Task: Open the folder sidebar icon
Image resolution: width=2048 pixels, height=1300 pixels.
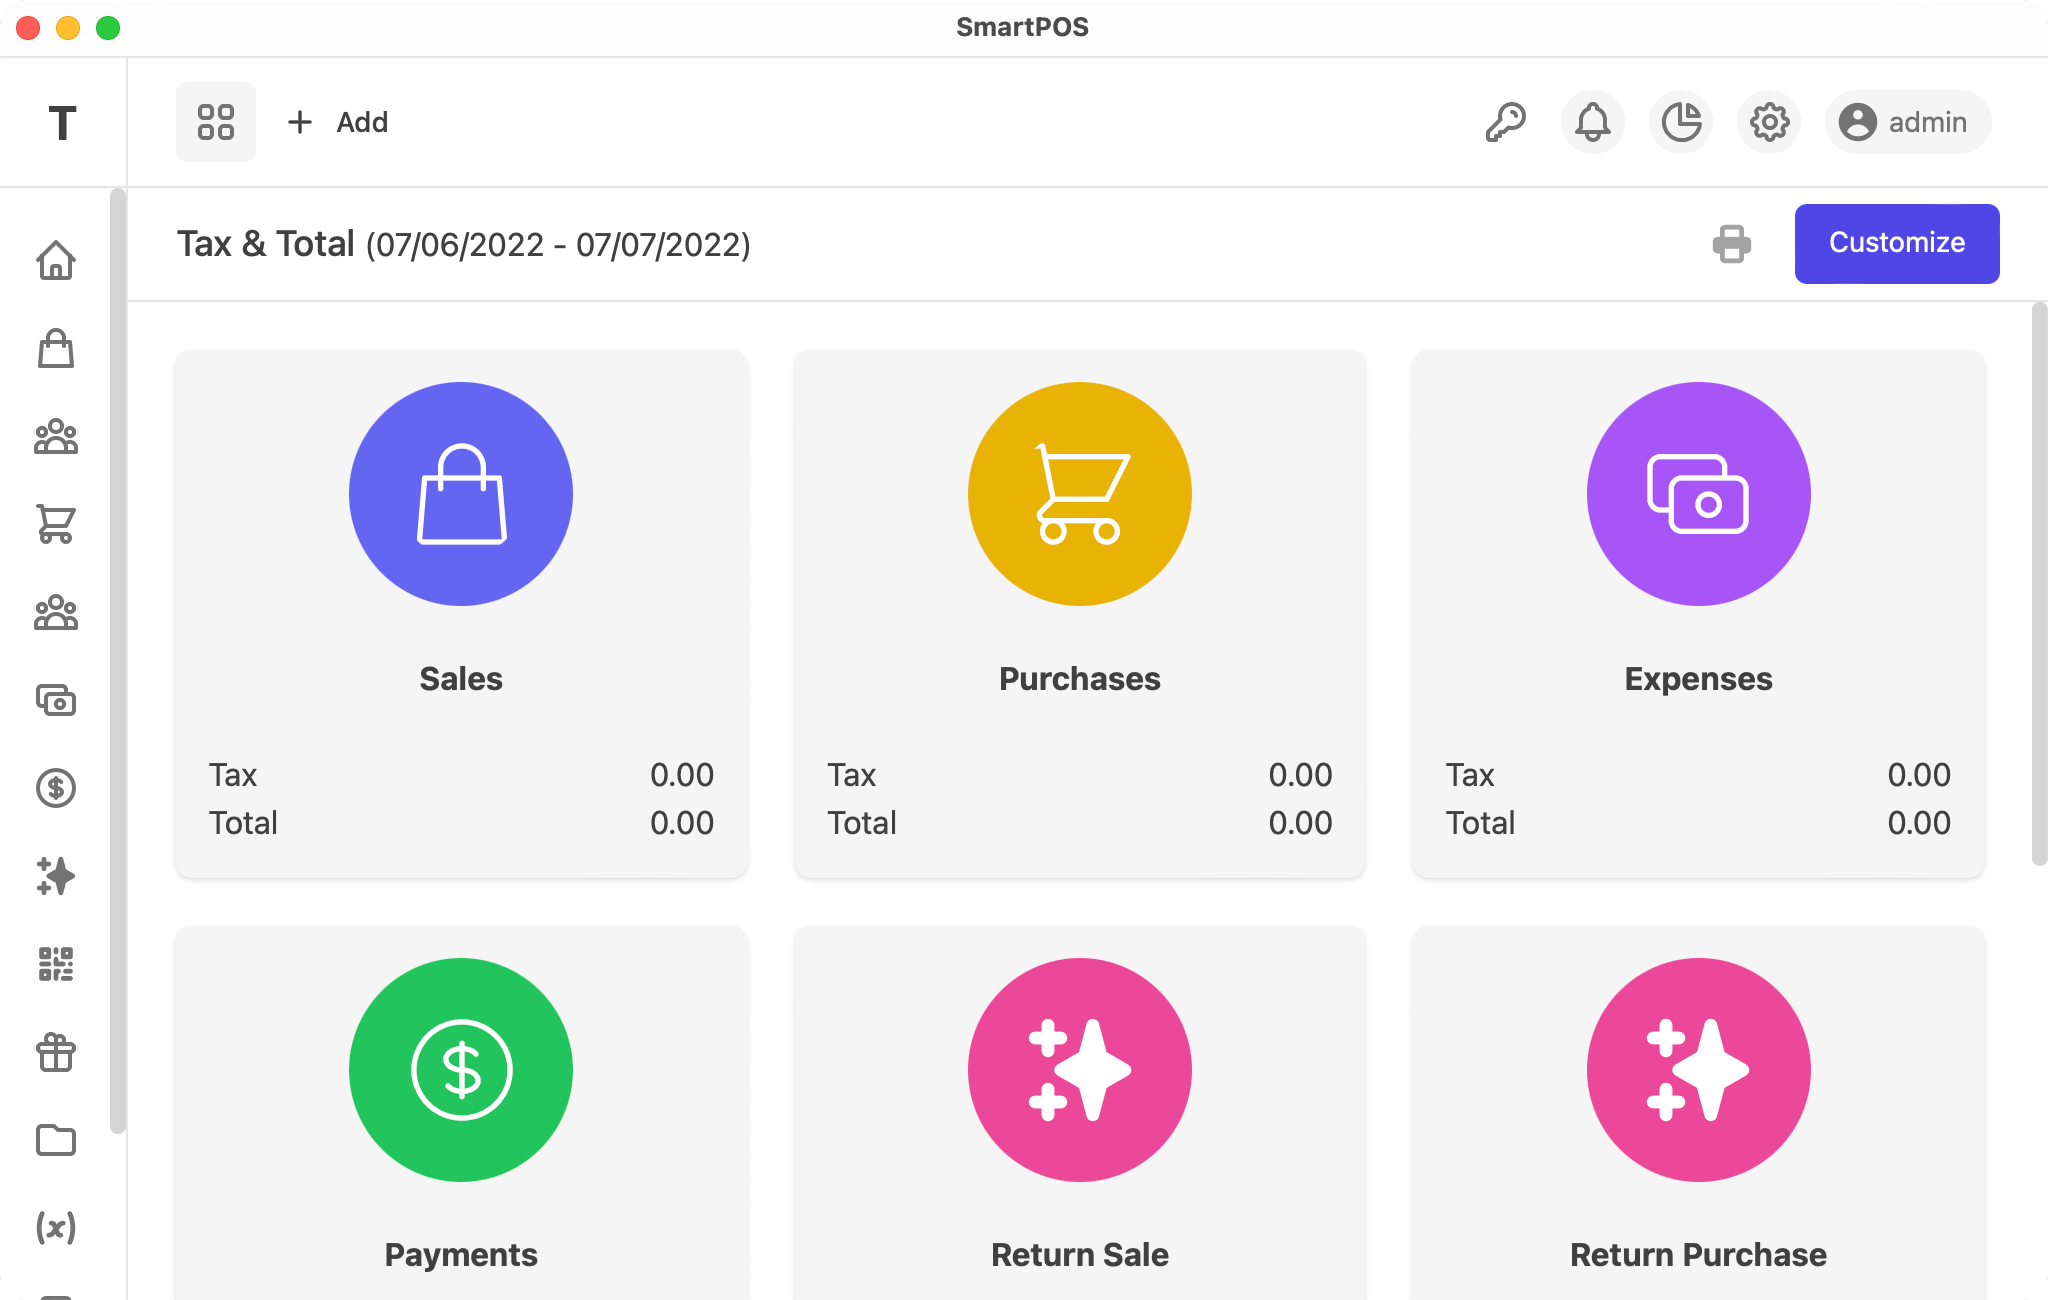Action: click(56, 1140)
